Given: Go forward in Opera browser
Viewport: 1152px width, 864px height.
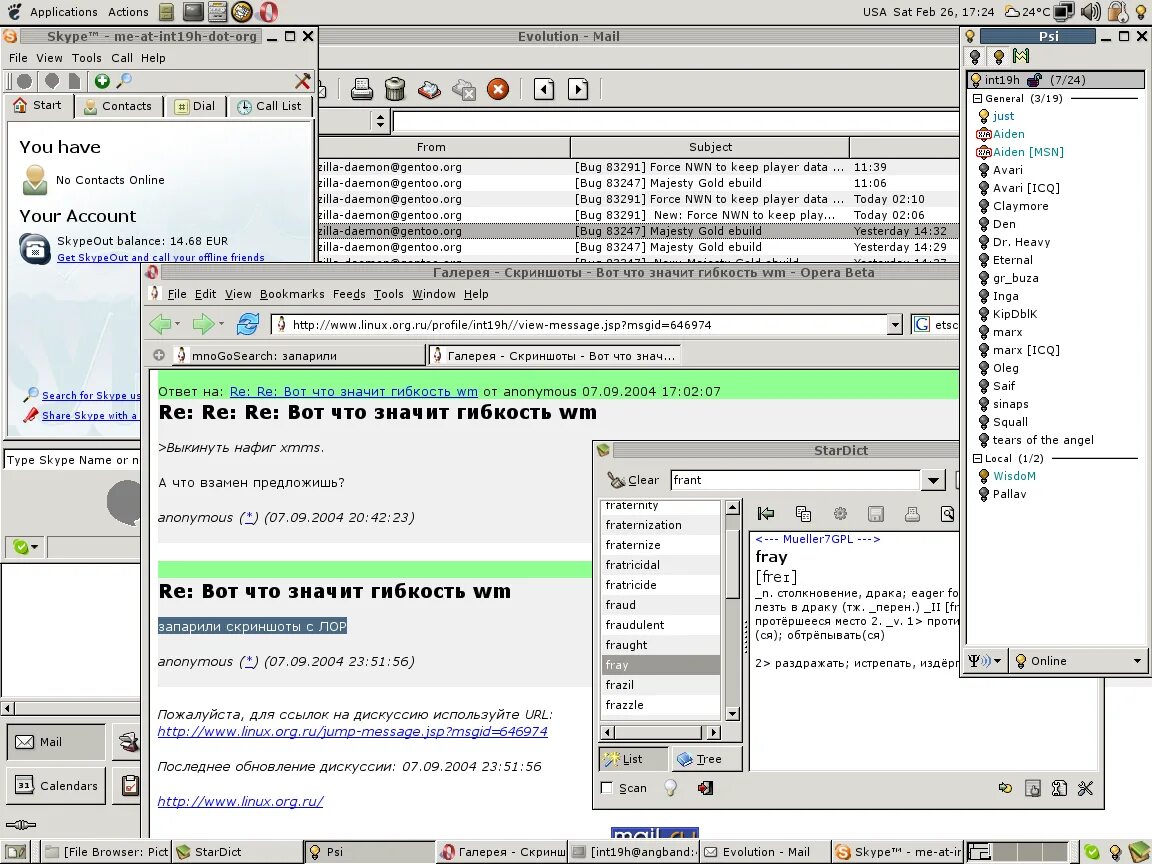Looking at the screenshot, I should 203,323.
